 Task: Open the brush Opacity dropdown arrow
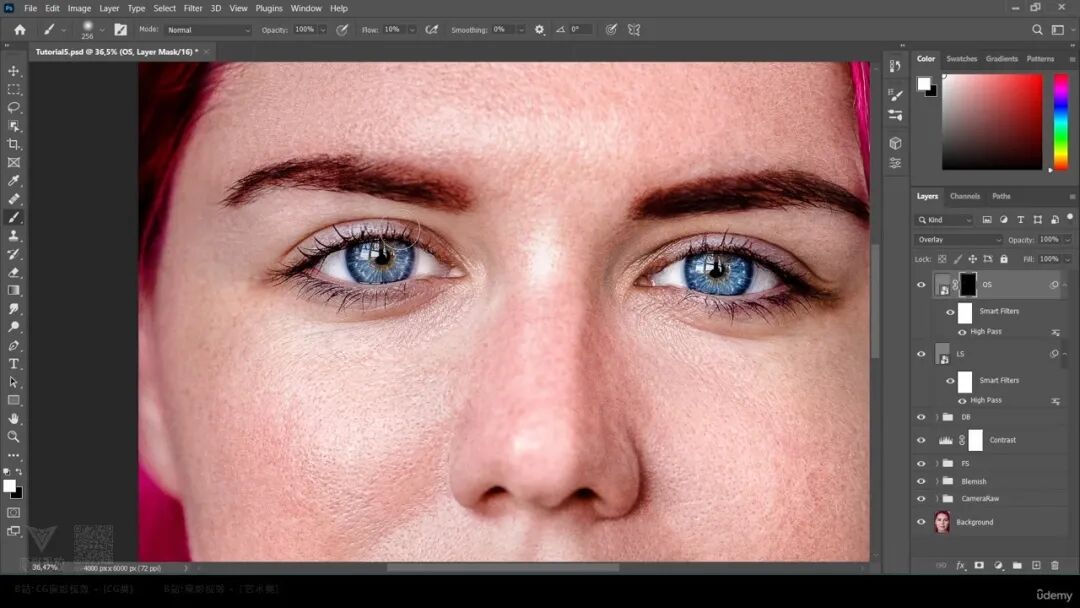click(x=322, y=30)
